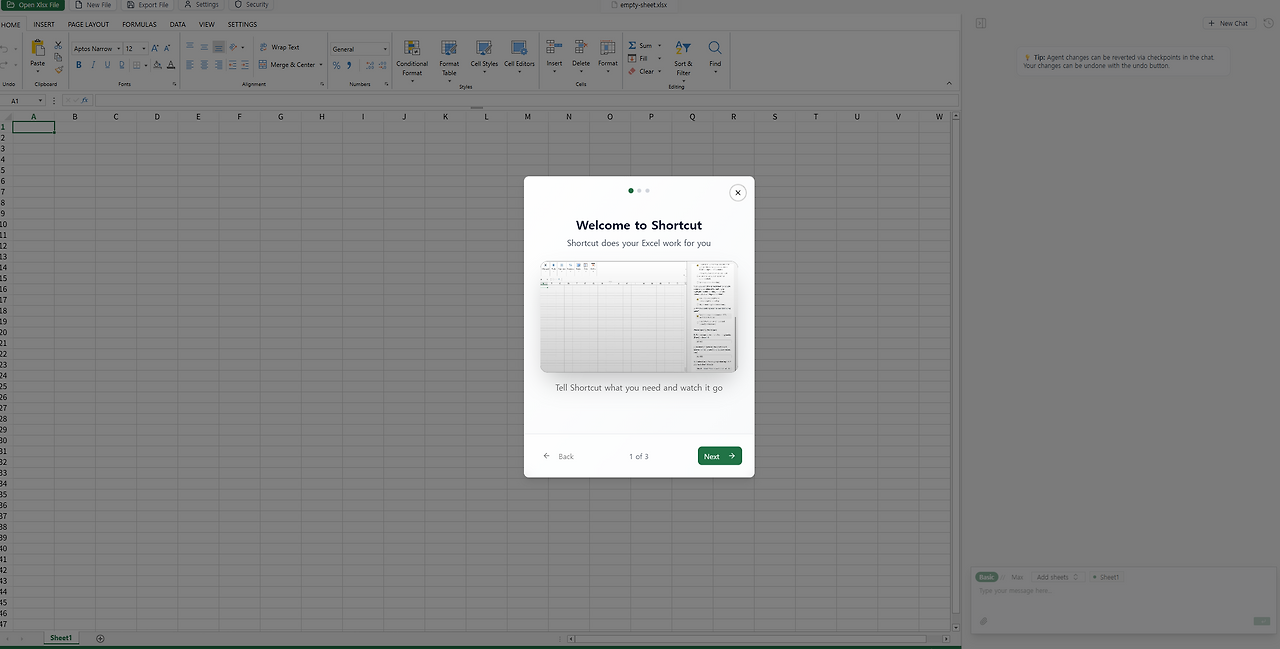Switch to the INSERT ribbon tab
Screen dimensions: 1280x649
click(x=44, y=24)
